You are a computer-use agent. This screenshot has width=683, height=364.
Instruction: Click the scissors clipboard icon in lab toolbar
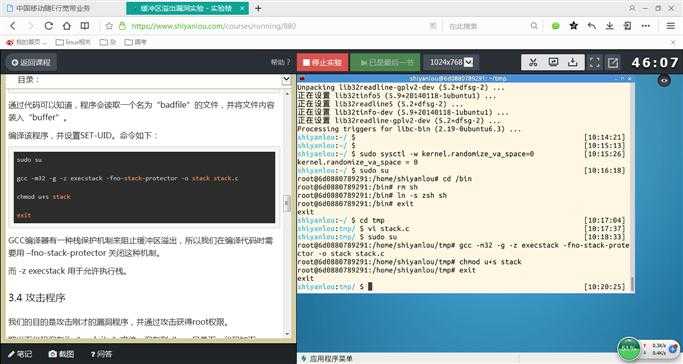(533, 62)
